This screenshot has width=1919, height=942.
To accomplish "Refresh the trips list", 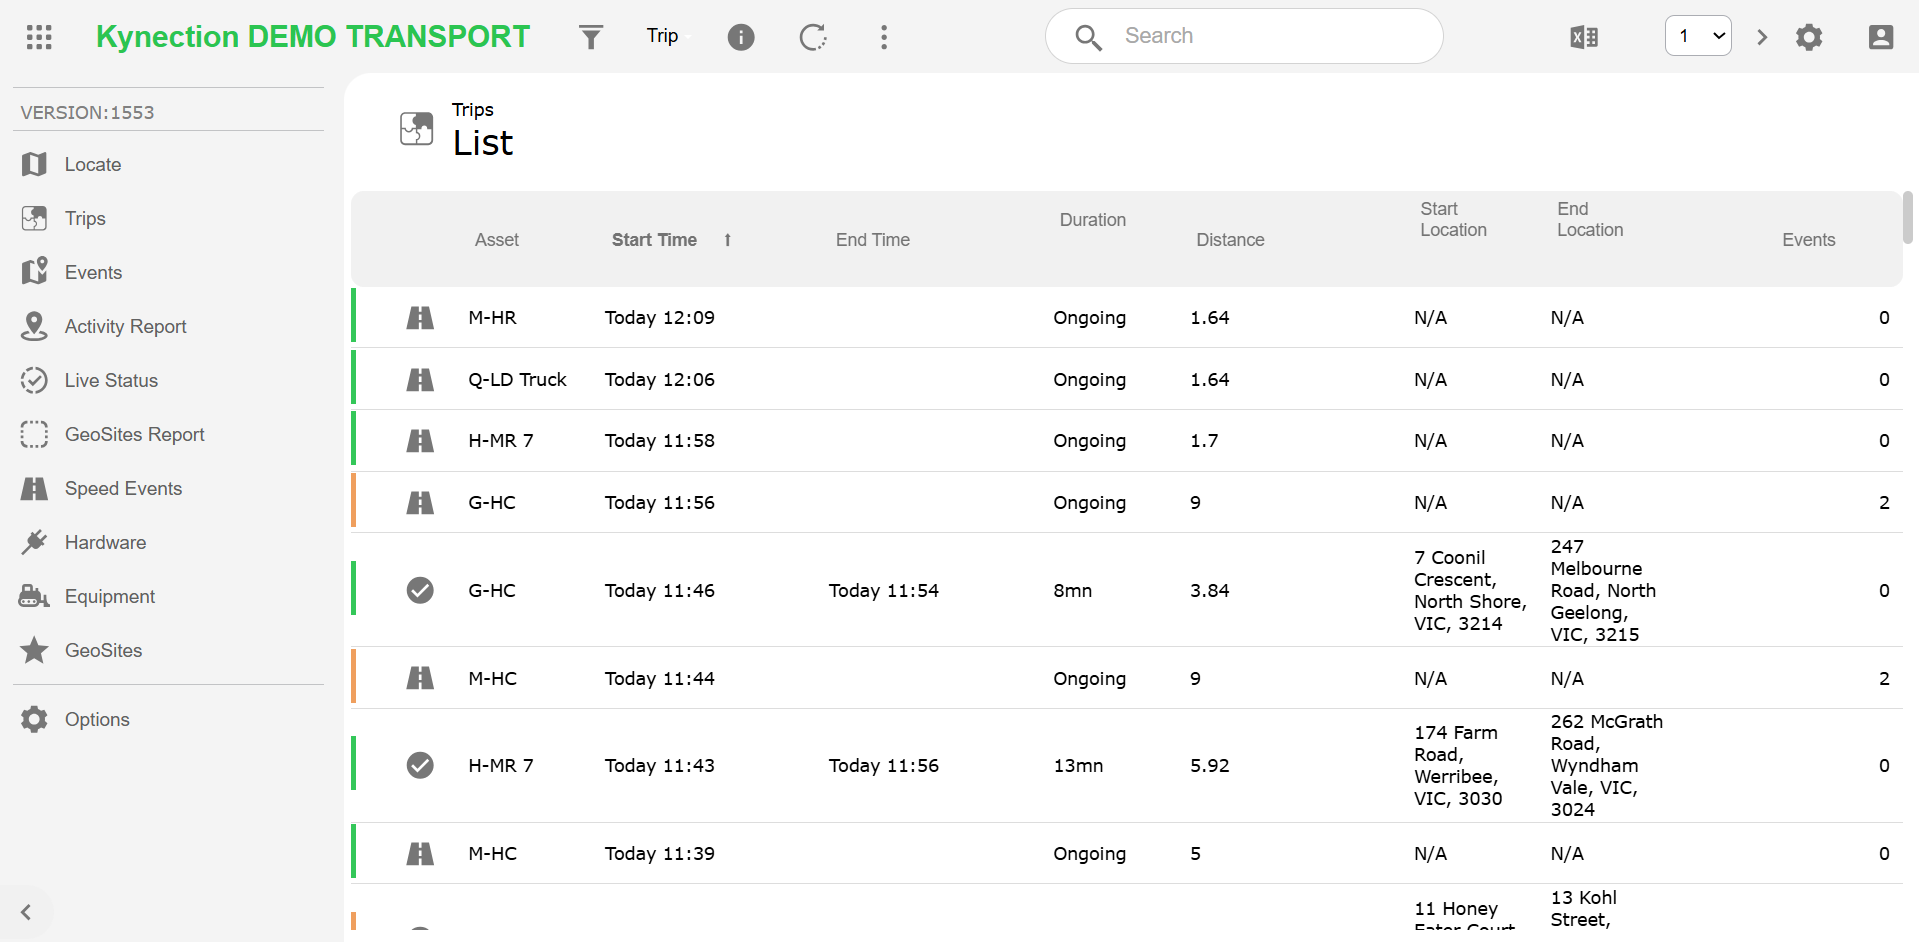I will click(x=813, y=37).
